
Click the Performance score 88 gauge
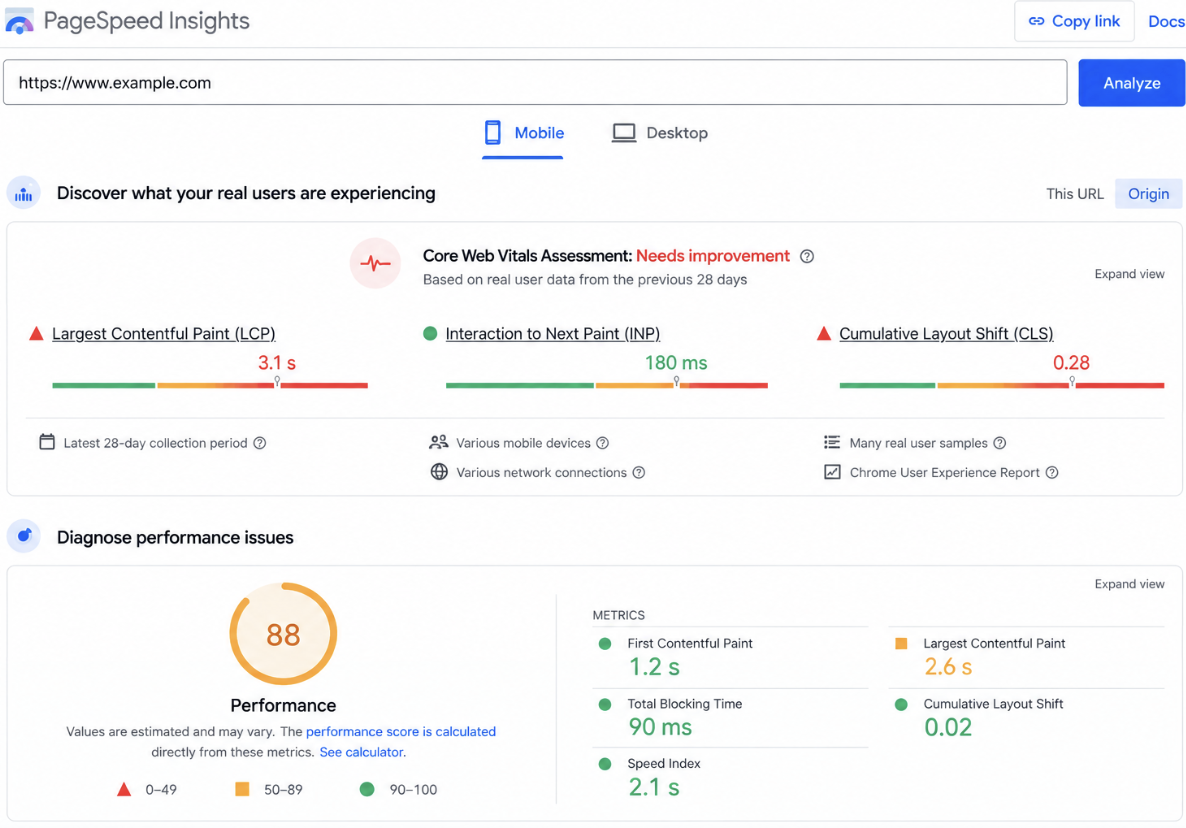(283, 634)
